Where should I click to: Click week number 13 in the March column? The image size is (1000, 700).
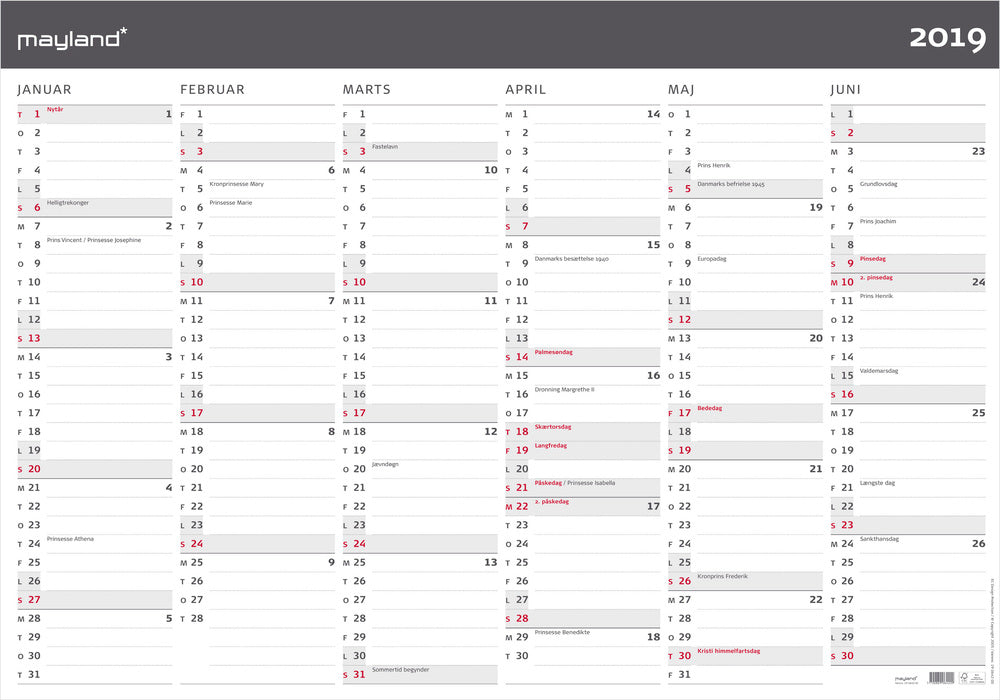pyautogui.click(x=490, y=562)
